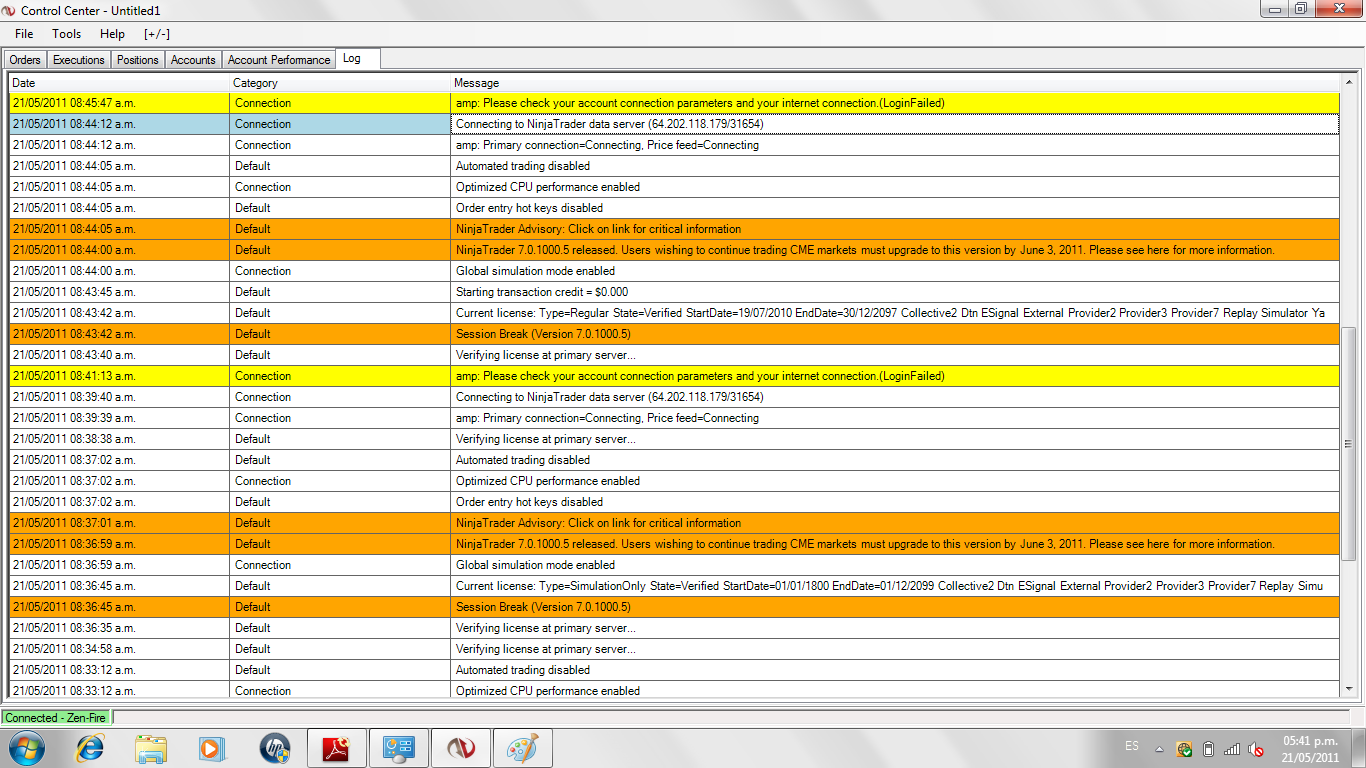Open the Tools menu
The height and width of the screenshot is (768, 1366).
[67, 34]
